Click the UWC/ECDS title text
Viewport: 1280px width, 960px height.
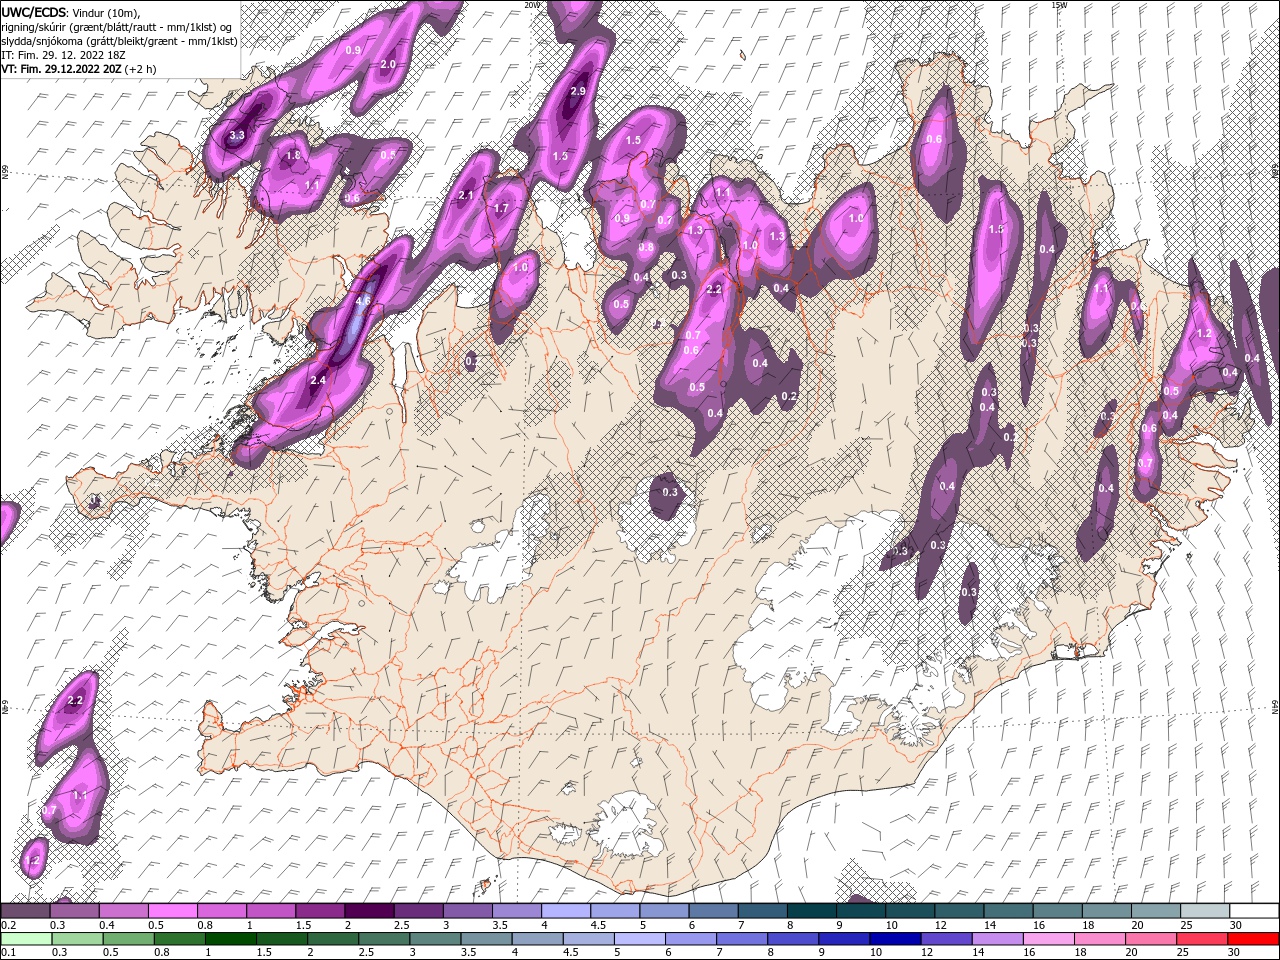point(34,12)
